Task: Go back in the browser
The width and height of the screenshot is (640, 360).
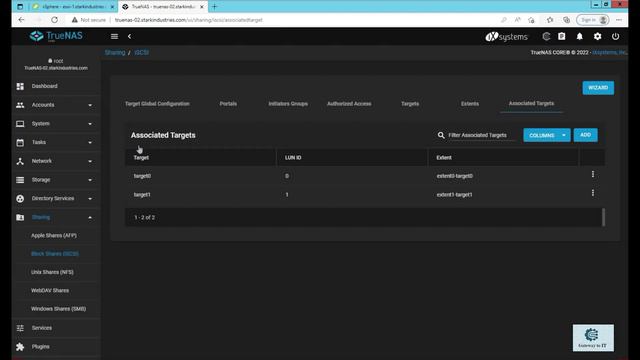Action: (x=21, y=20)
